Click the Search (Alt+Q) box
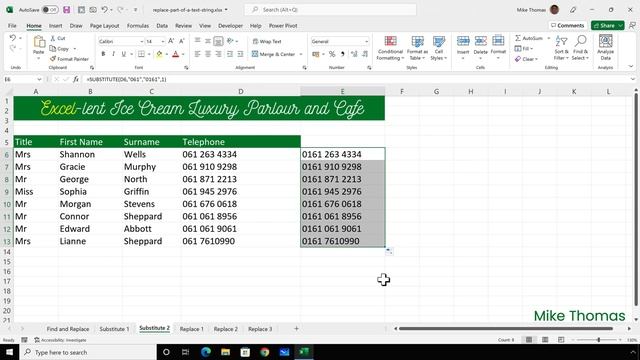Image resolution: width=640 pixels, height=360 pixels. click(330, 9)
